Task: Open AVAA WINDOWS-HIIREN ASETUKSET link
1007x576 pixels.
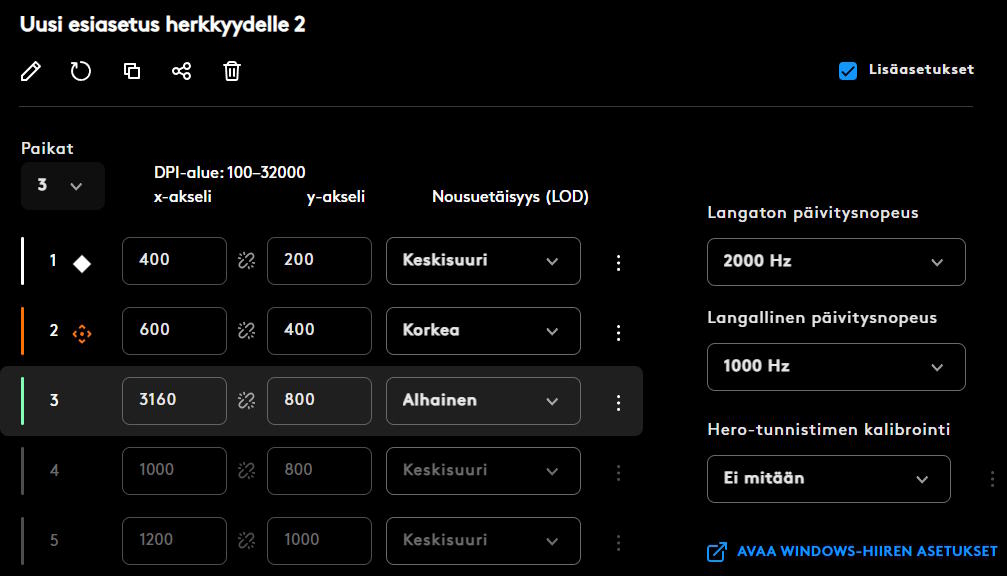Action: (x=852, y=552)
